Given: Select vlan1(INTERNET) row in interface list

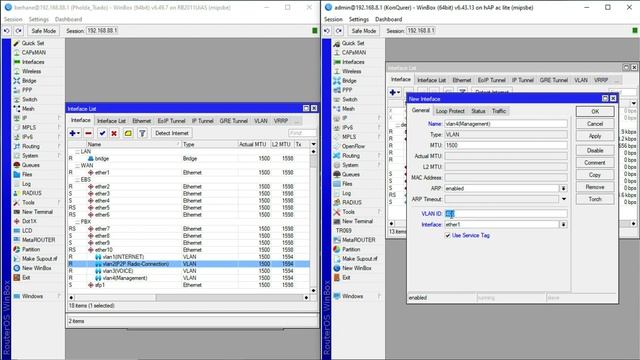Looking at the screenshot, I should point(189,257).
